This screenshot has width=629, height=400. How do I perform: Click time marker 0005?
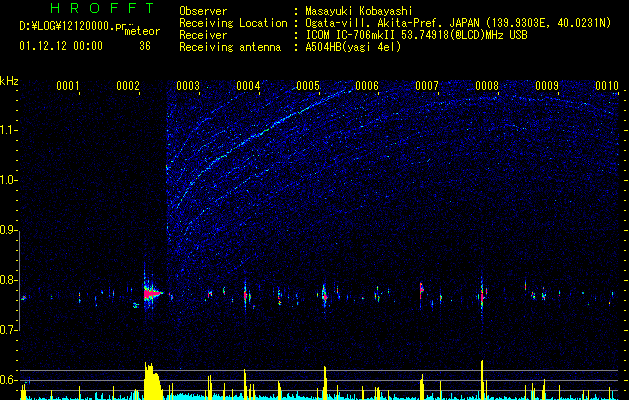(308, 85)
